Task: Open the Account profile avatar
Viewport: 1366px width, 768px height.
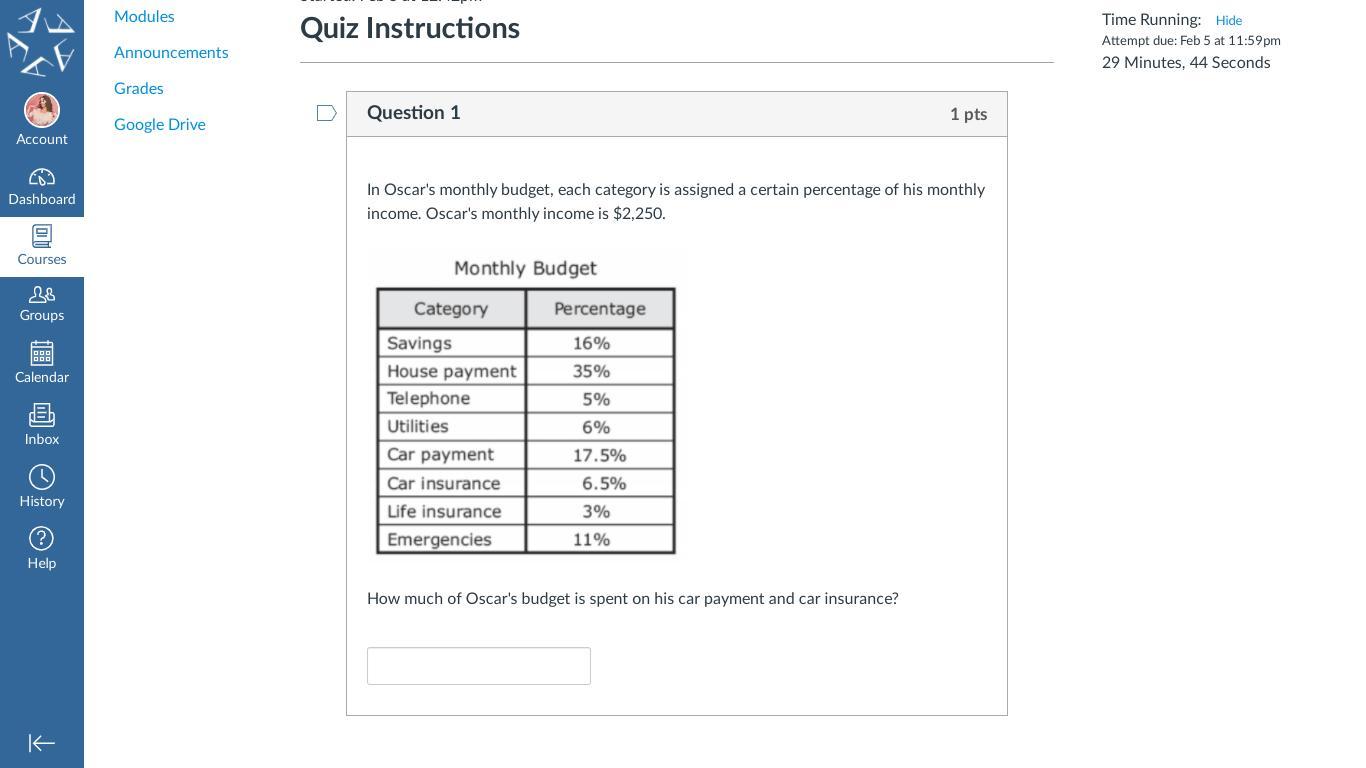Action: click(42, 110)
